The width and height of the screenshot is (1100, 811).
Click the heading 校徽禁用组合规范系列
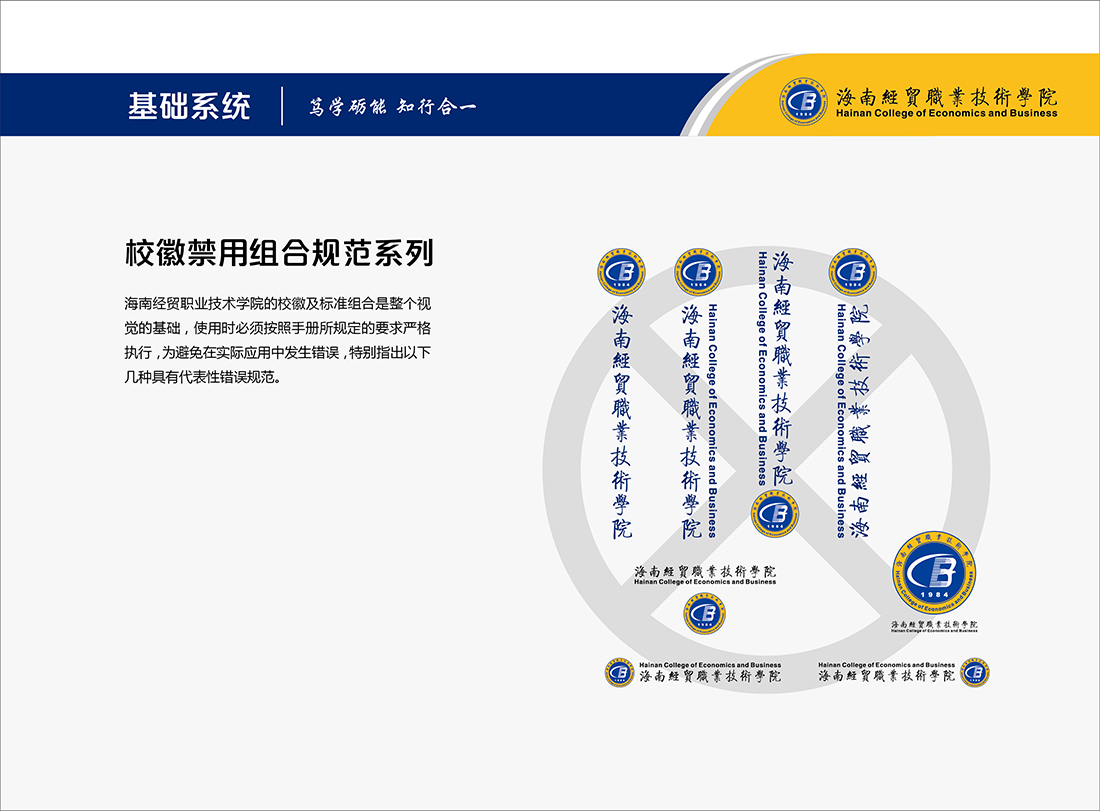(x=279, y=253)
